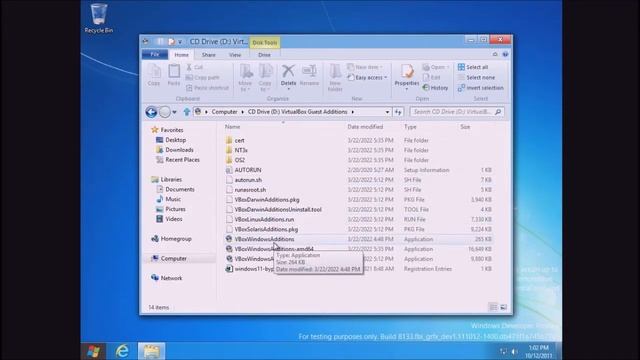Click Select none in the ribbon

(476, 78)
